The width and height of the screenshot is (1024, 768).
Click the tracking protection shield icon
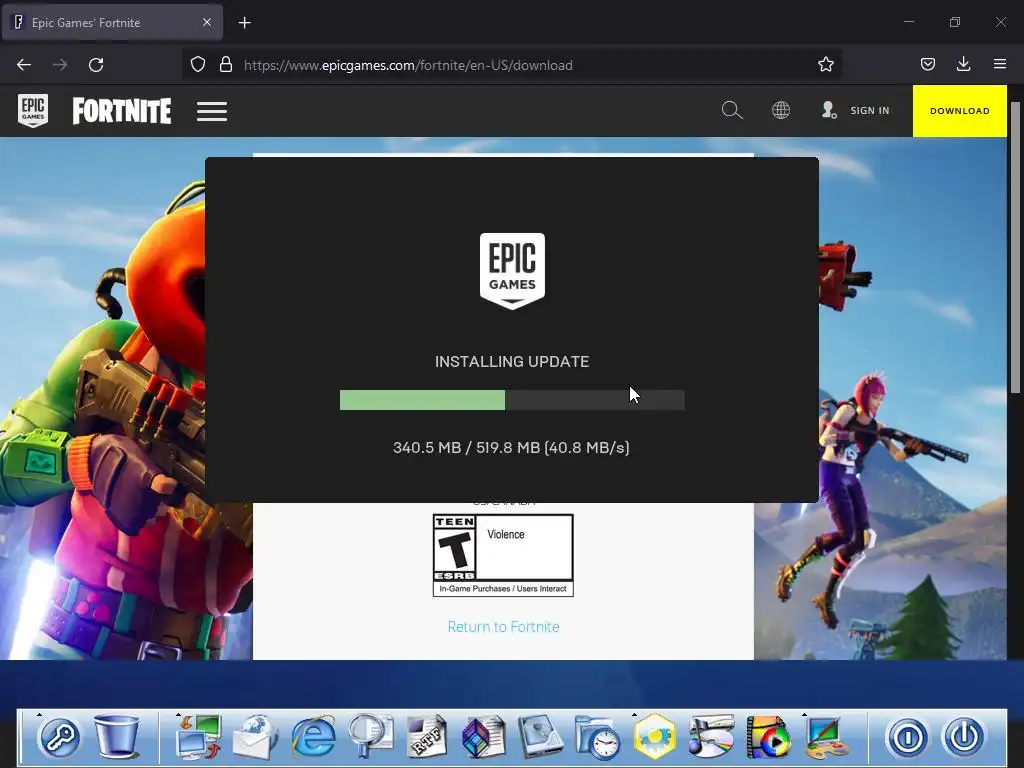tap(198, 64)
